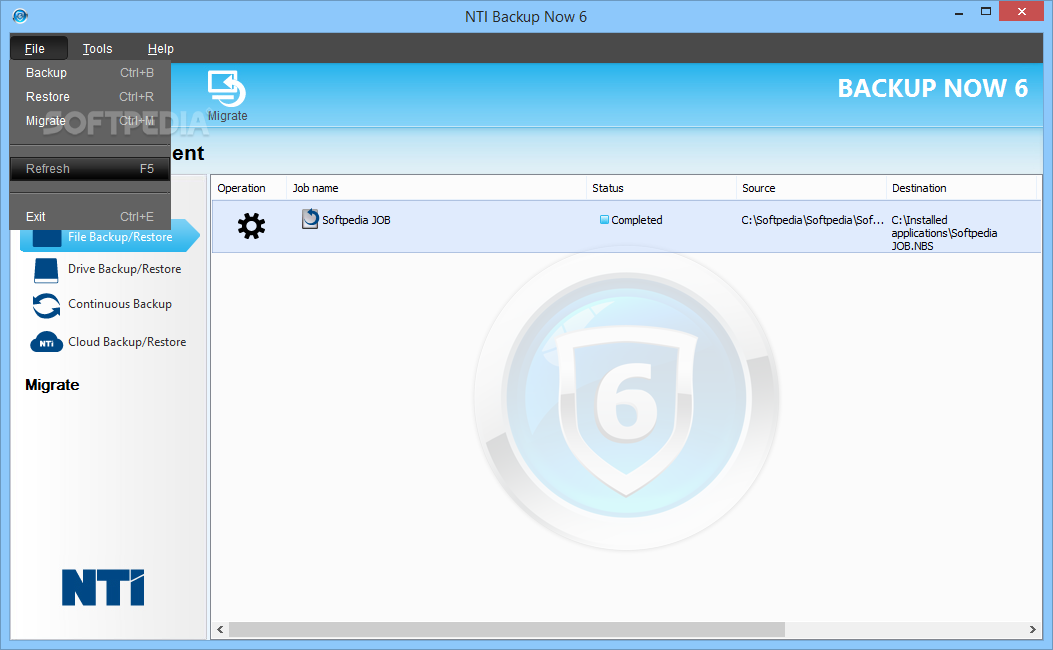1053x650 pixels.
Task: Click the horizontal scrollbar left arrow
Action: click(x=220, y=629)
